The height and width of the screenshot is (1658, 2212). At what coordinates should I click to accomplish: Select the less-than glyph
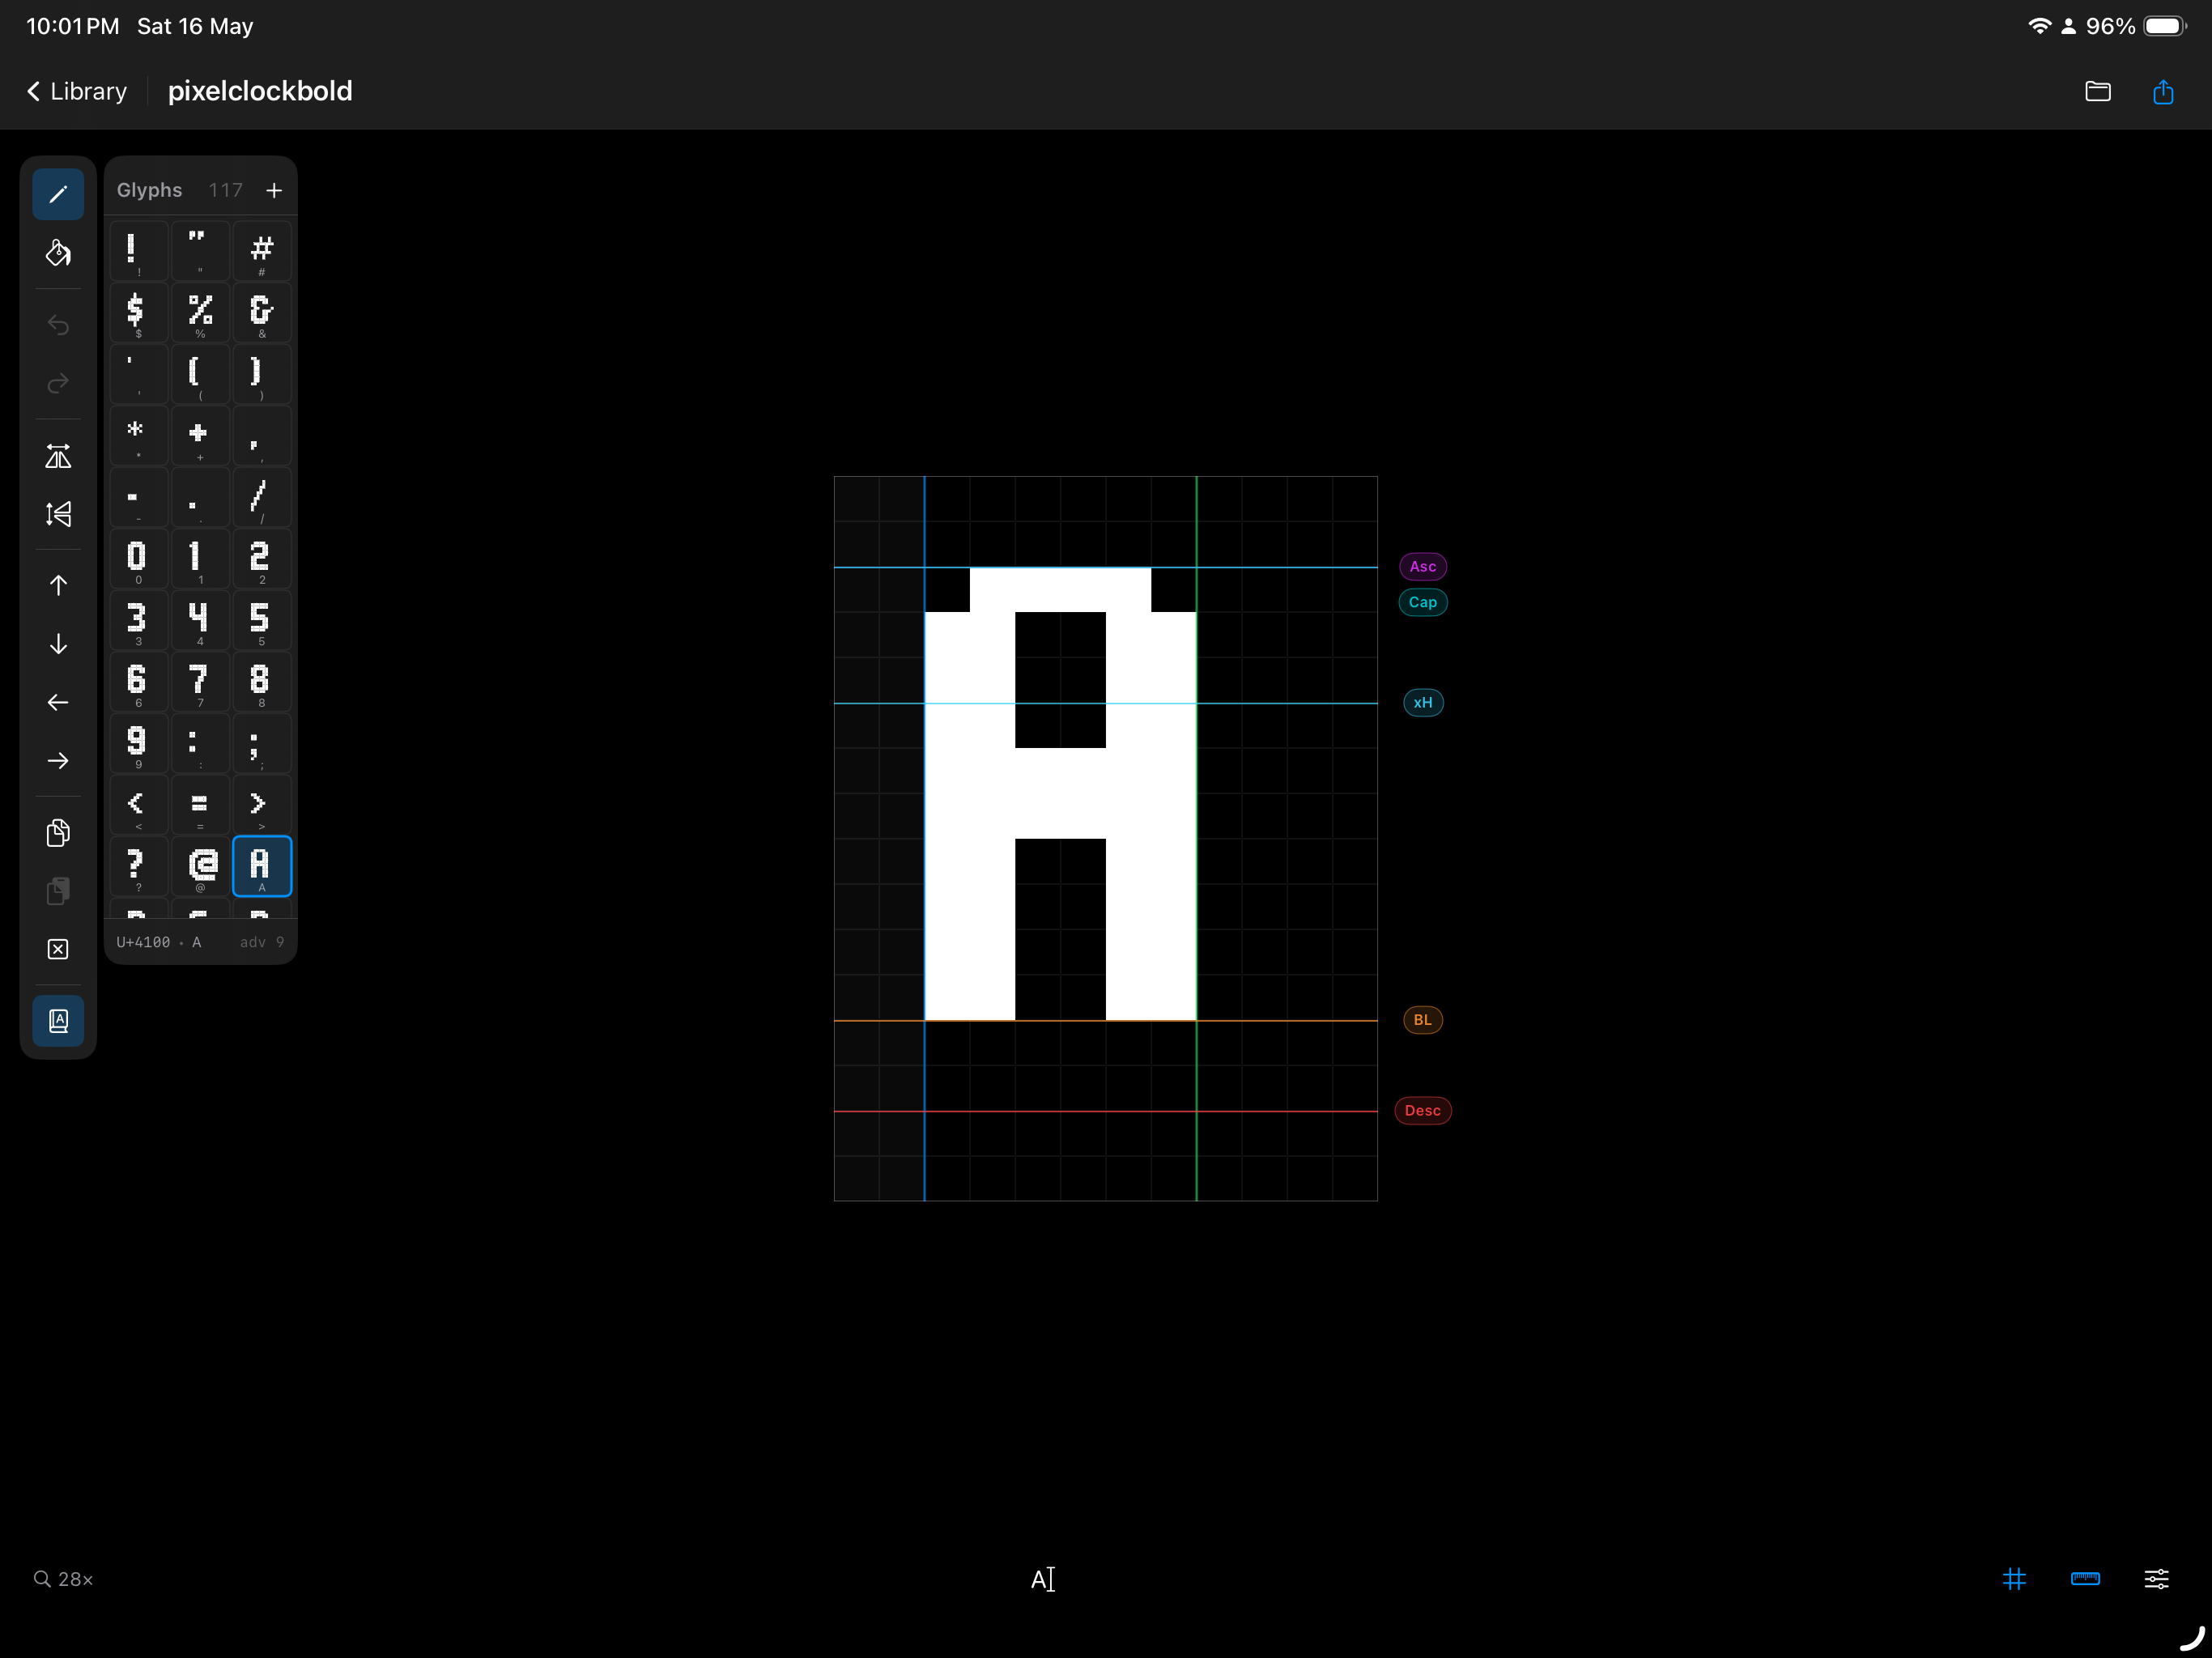[139, 805]
